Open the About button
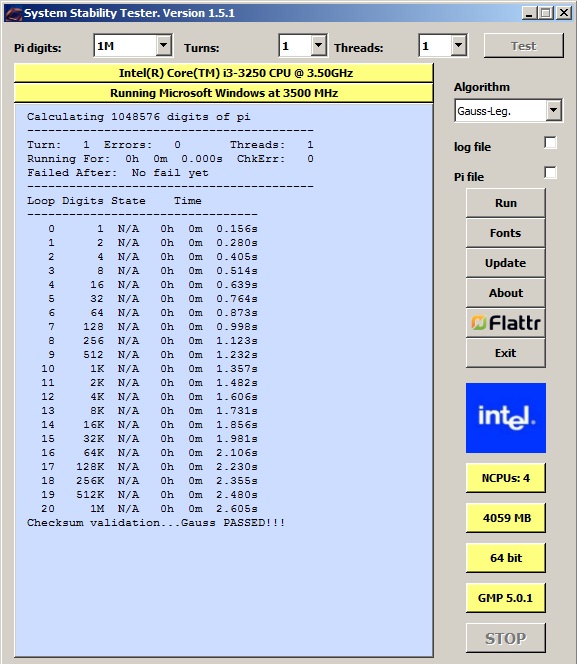This screenshot has height=664, width=577. (505, 293)
